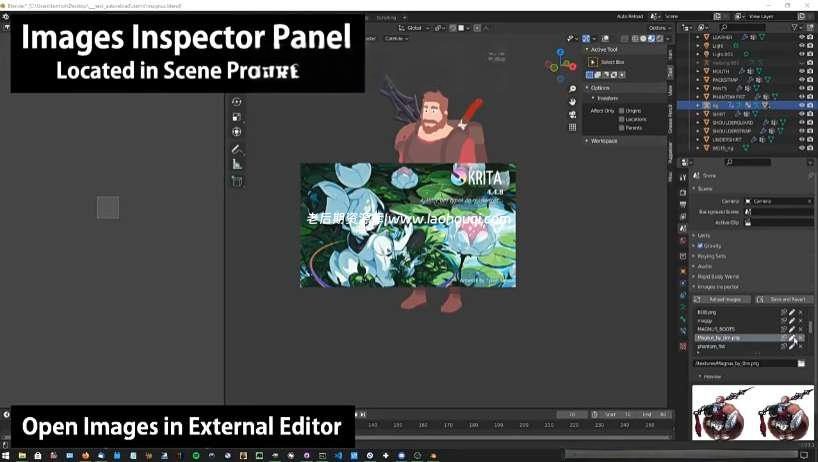
Task: Switch perspective/orthographic with the grid icon
Action: click(x=572, y=127)
